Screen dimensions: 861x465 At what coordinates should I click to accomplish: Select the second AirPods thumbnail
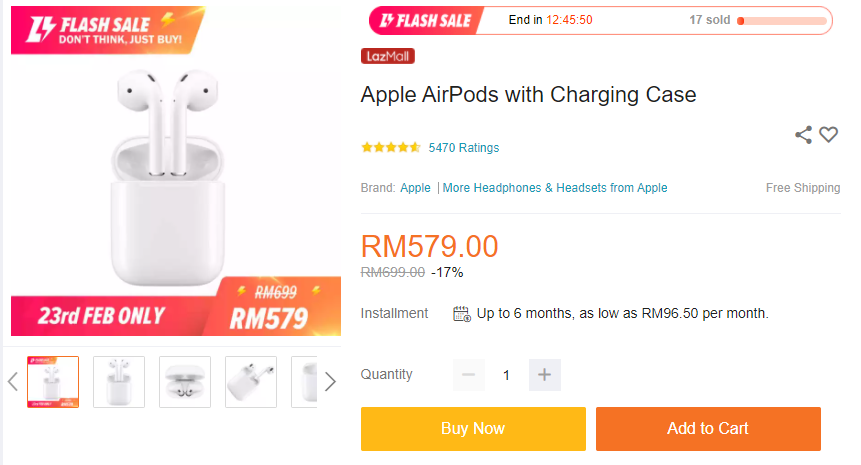point(119,382)
